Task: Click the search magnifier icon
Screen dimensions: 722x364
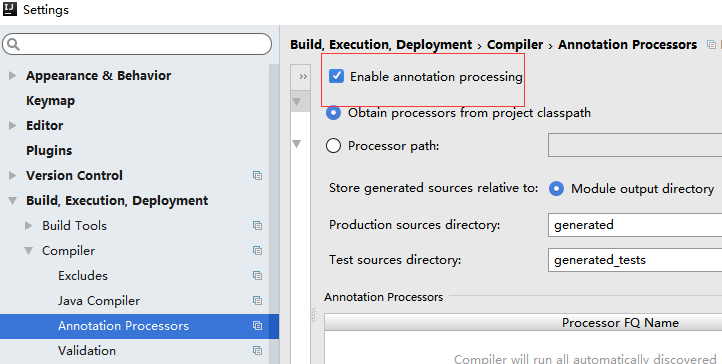Action: (x=13, y=44)
